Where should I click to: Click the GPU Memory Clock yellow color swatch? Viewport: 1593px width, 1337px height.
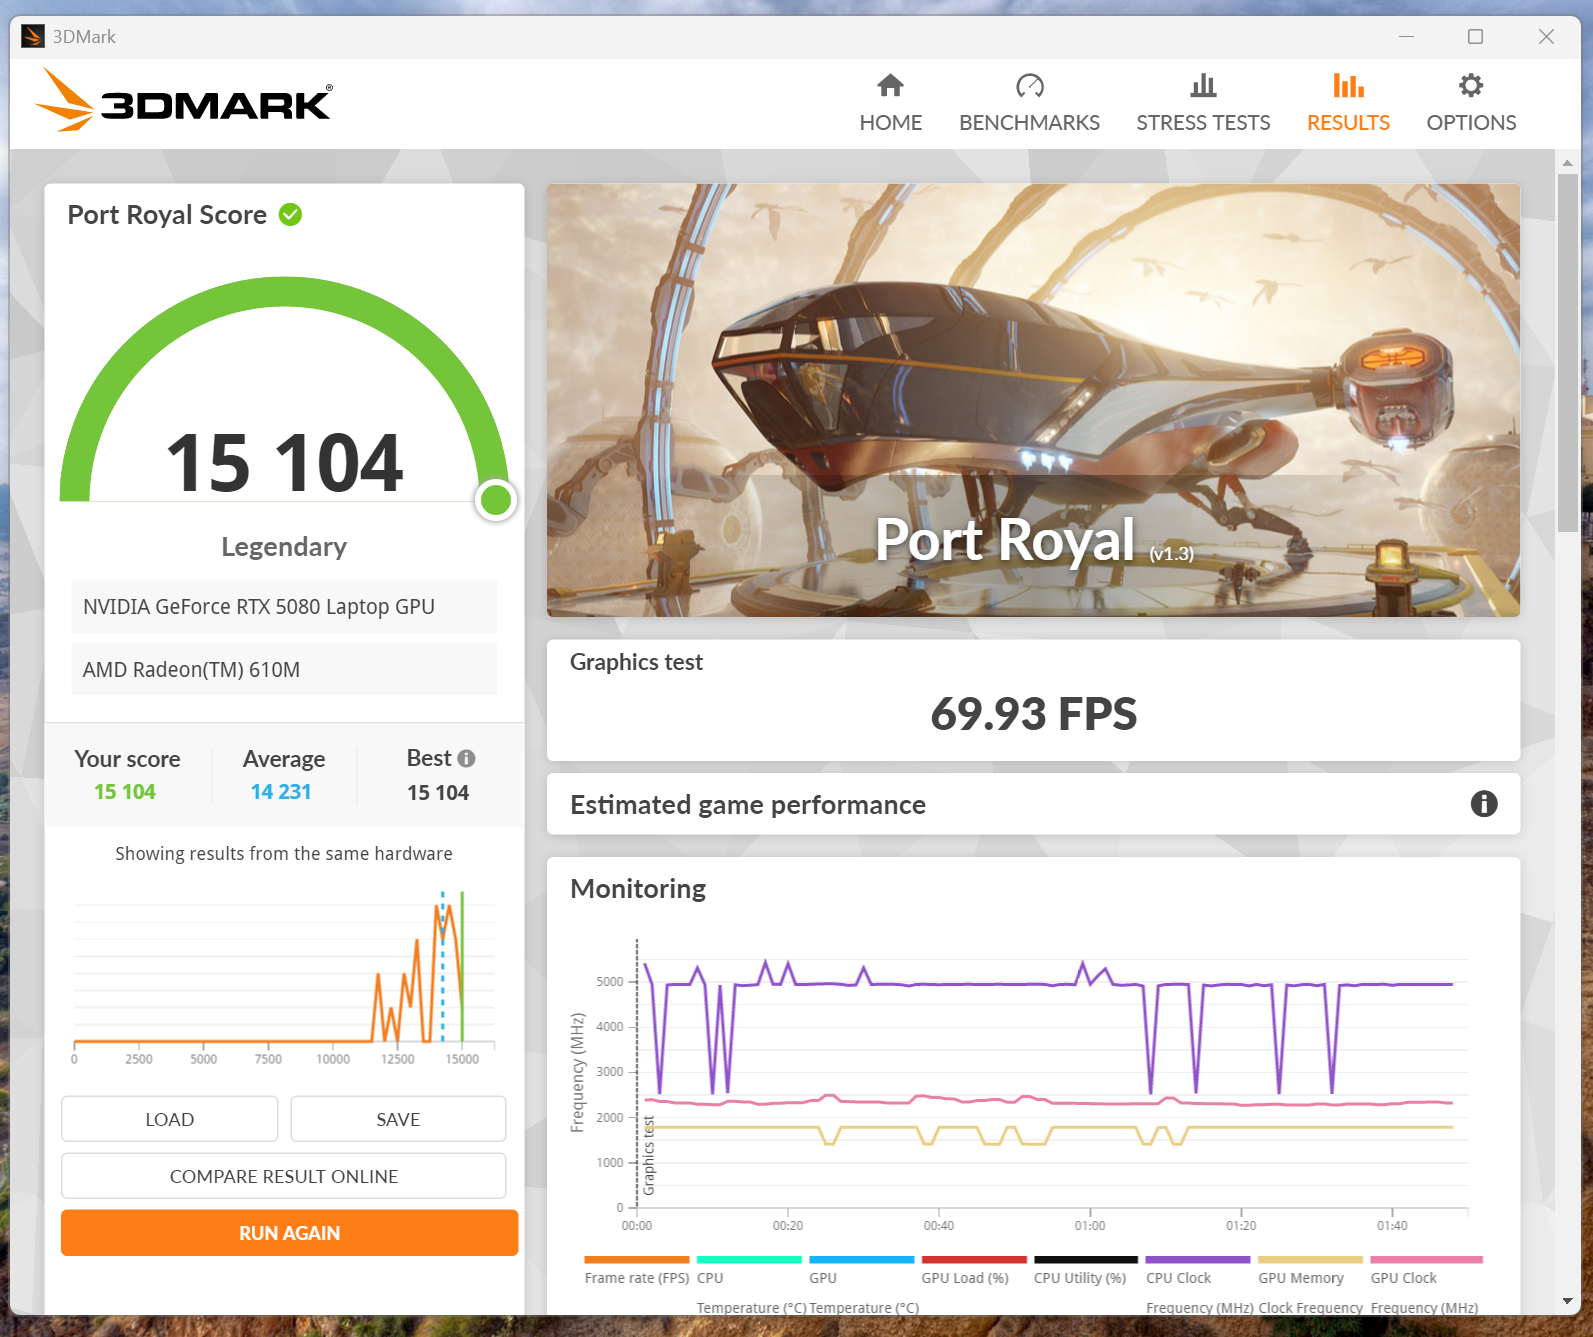coord(1309,1260)
